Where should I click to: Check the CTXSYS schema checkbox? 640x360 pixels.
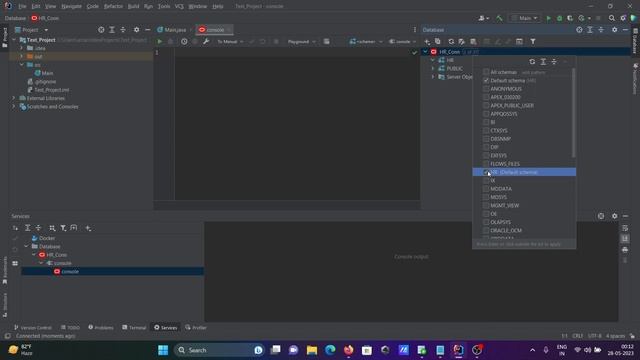(486, 130)
